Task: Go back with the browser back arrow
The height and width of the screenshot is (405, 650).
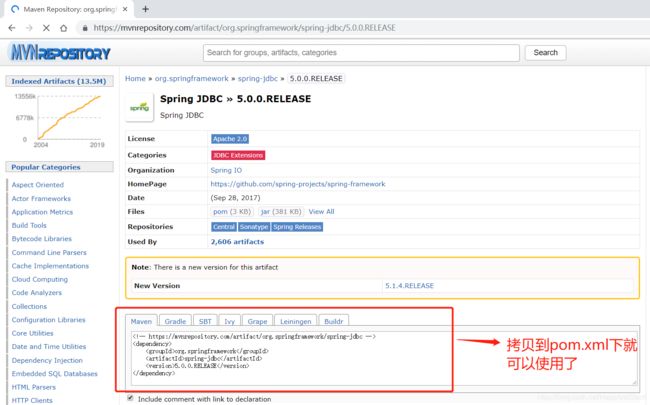Action: pyautogui.click(x=12, y=28)
